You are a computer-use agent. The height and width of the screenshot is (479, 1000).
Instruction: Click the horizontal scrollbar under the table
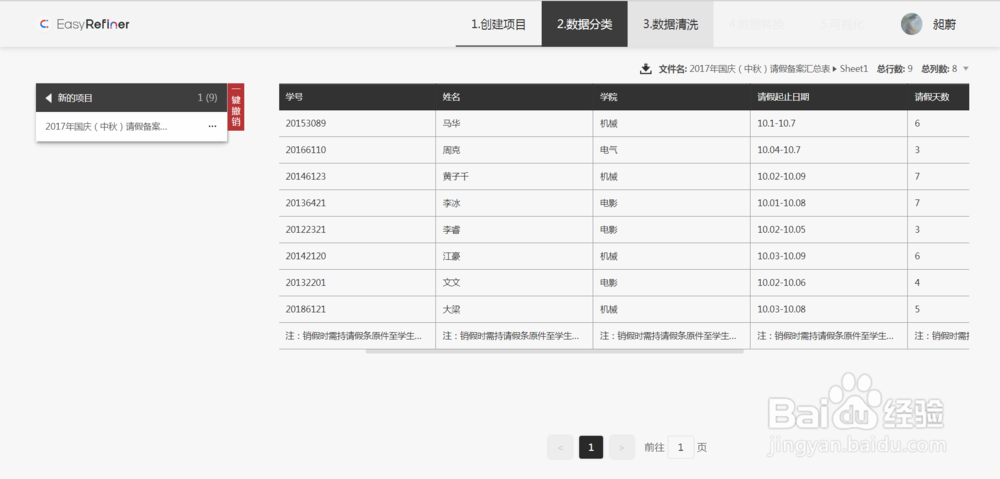554,351
